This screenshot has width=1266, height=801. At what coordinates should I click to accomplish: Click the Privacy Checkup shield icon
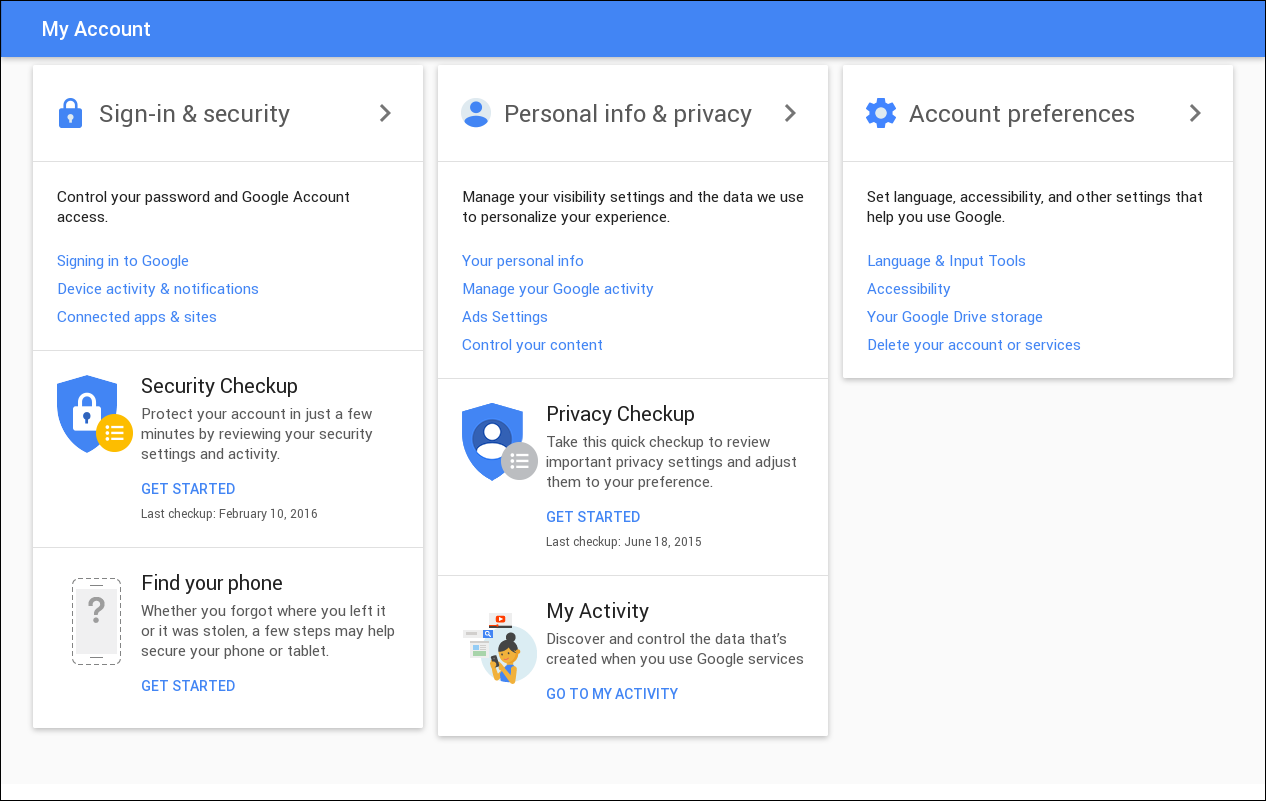pos(500,442)
